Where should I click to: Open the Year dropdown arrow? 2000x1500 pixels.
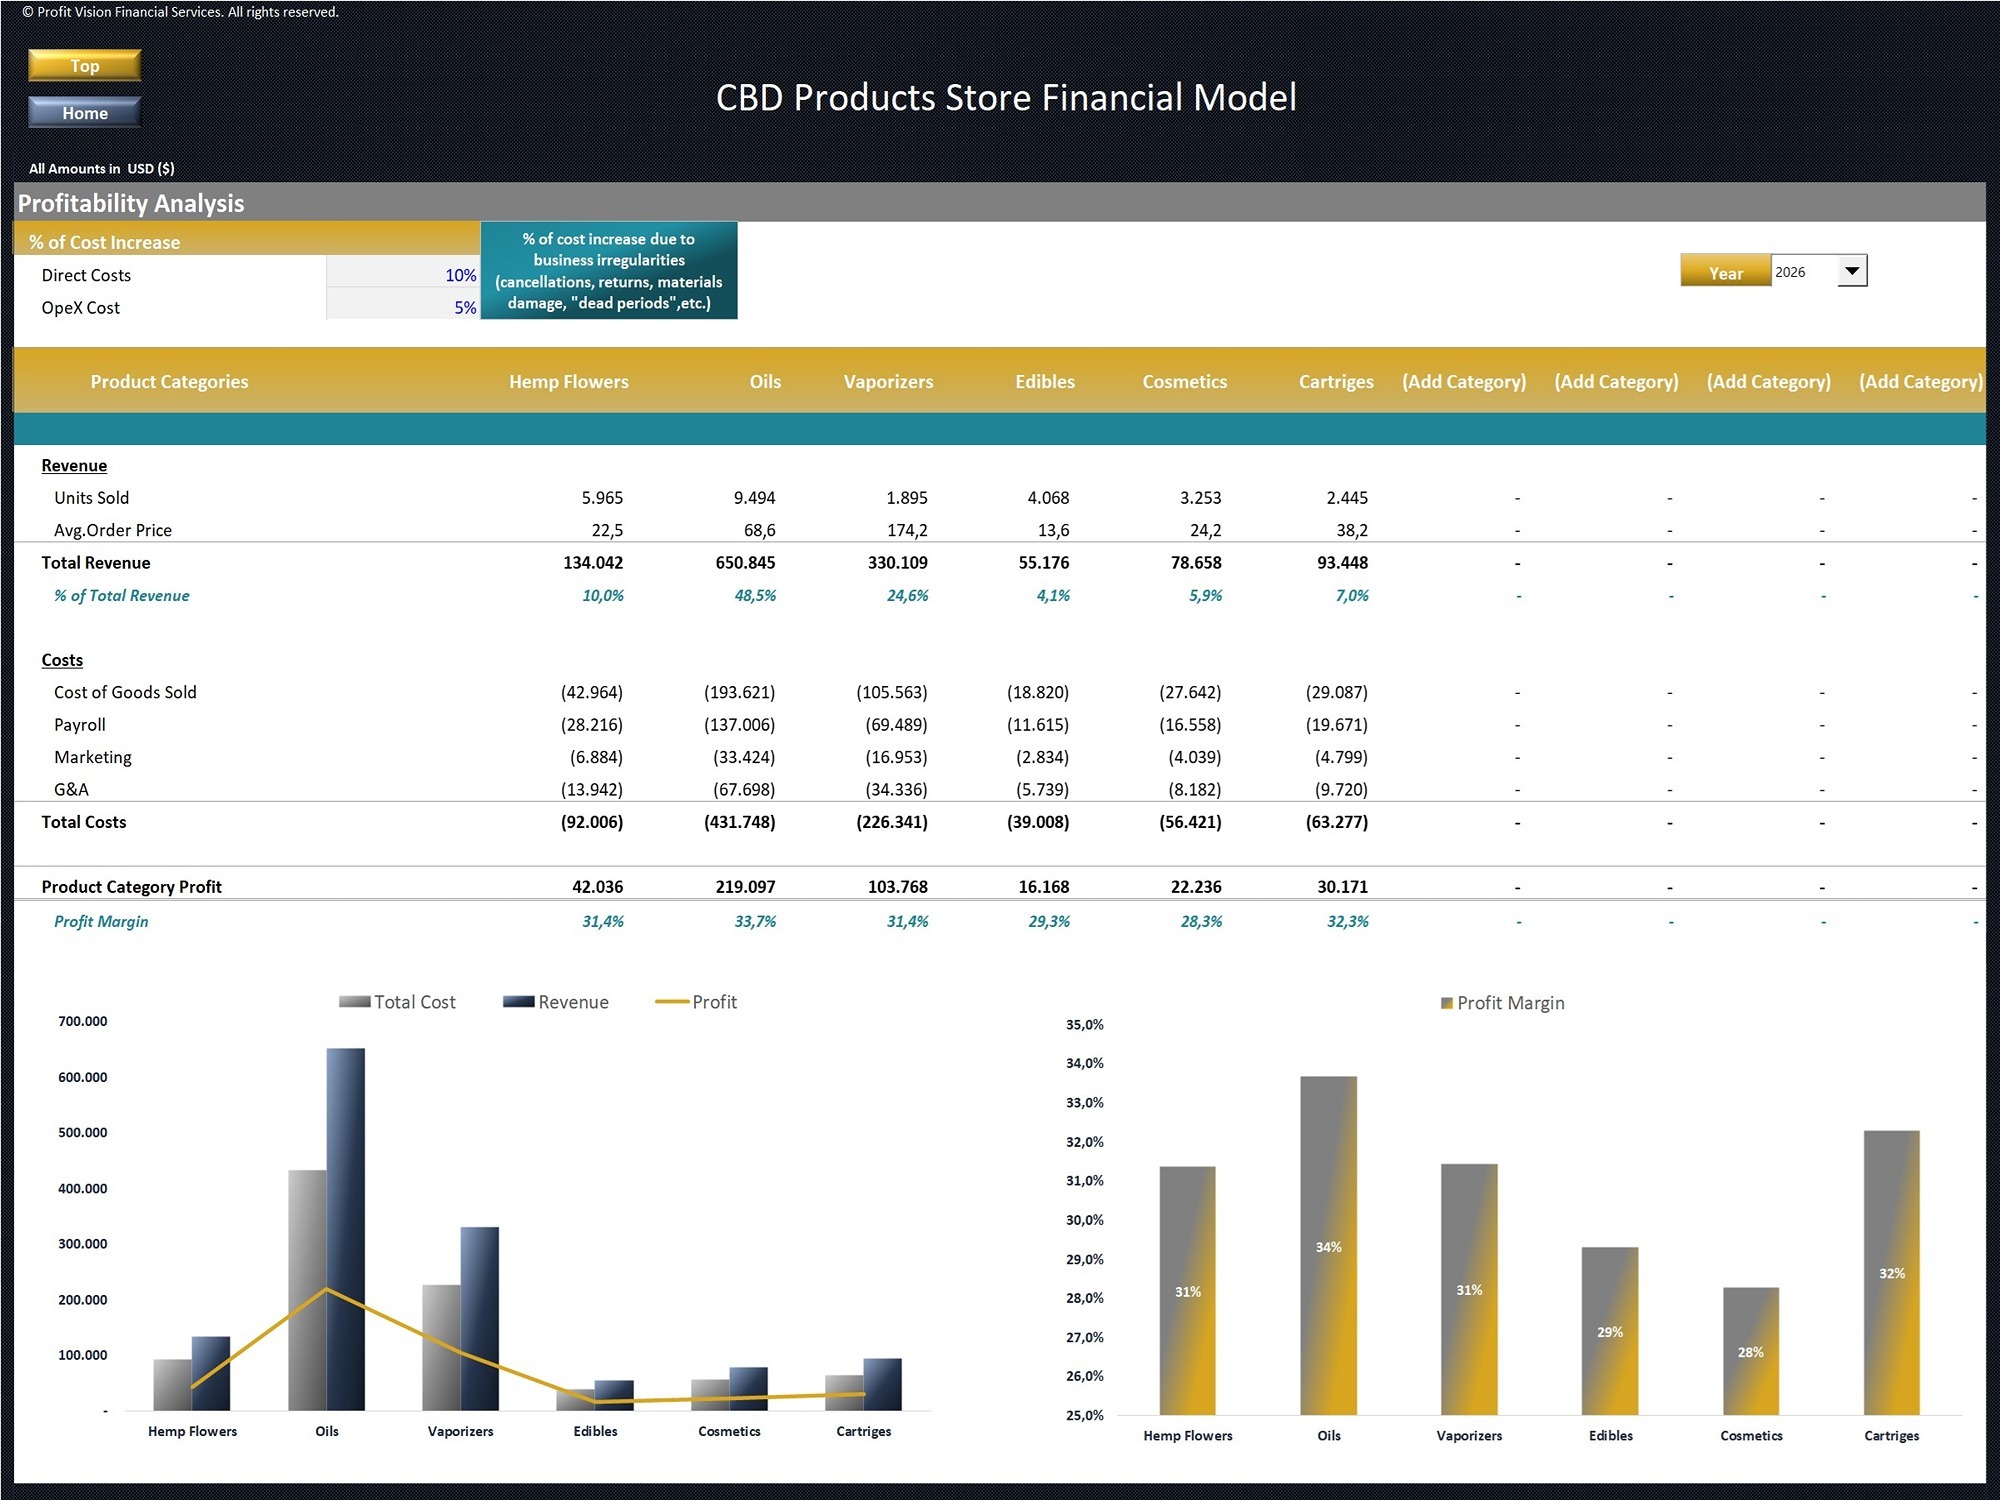coord(1852,271)
